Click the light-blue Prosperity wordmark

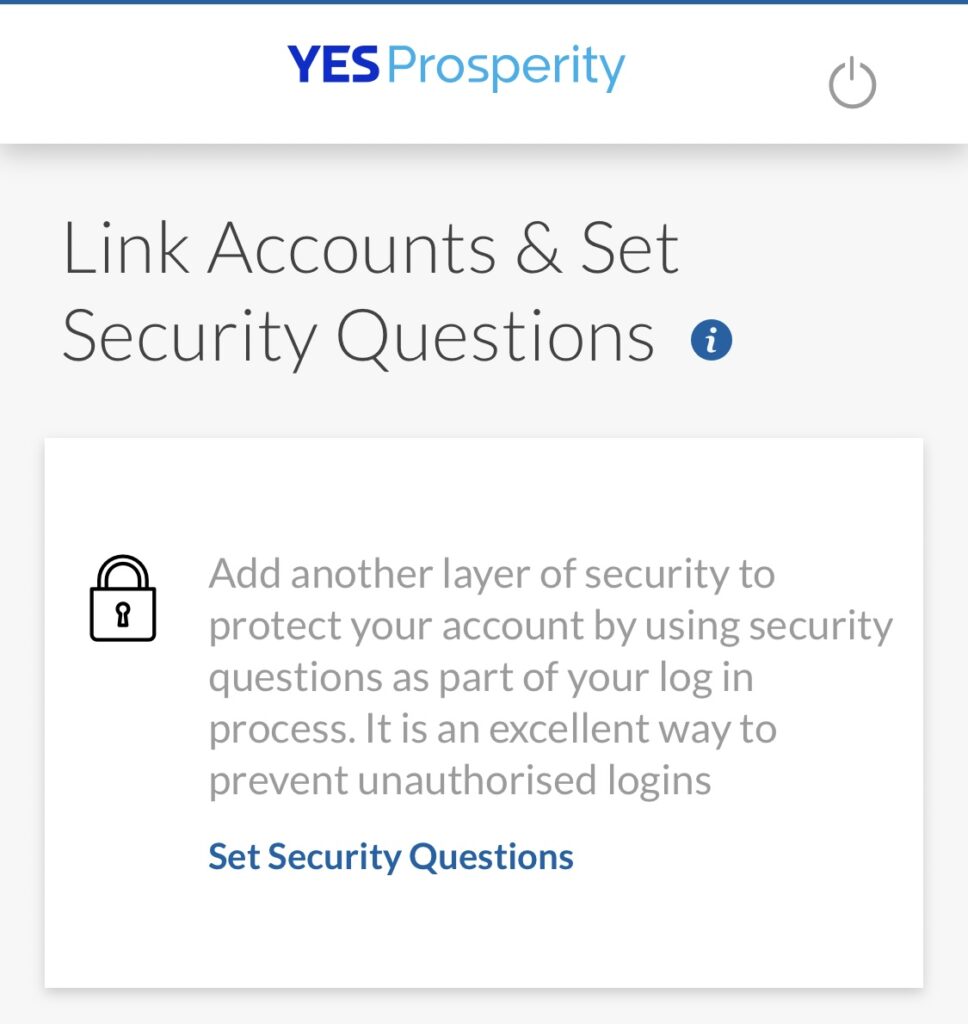click(506, 68)
